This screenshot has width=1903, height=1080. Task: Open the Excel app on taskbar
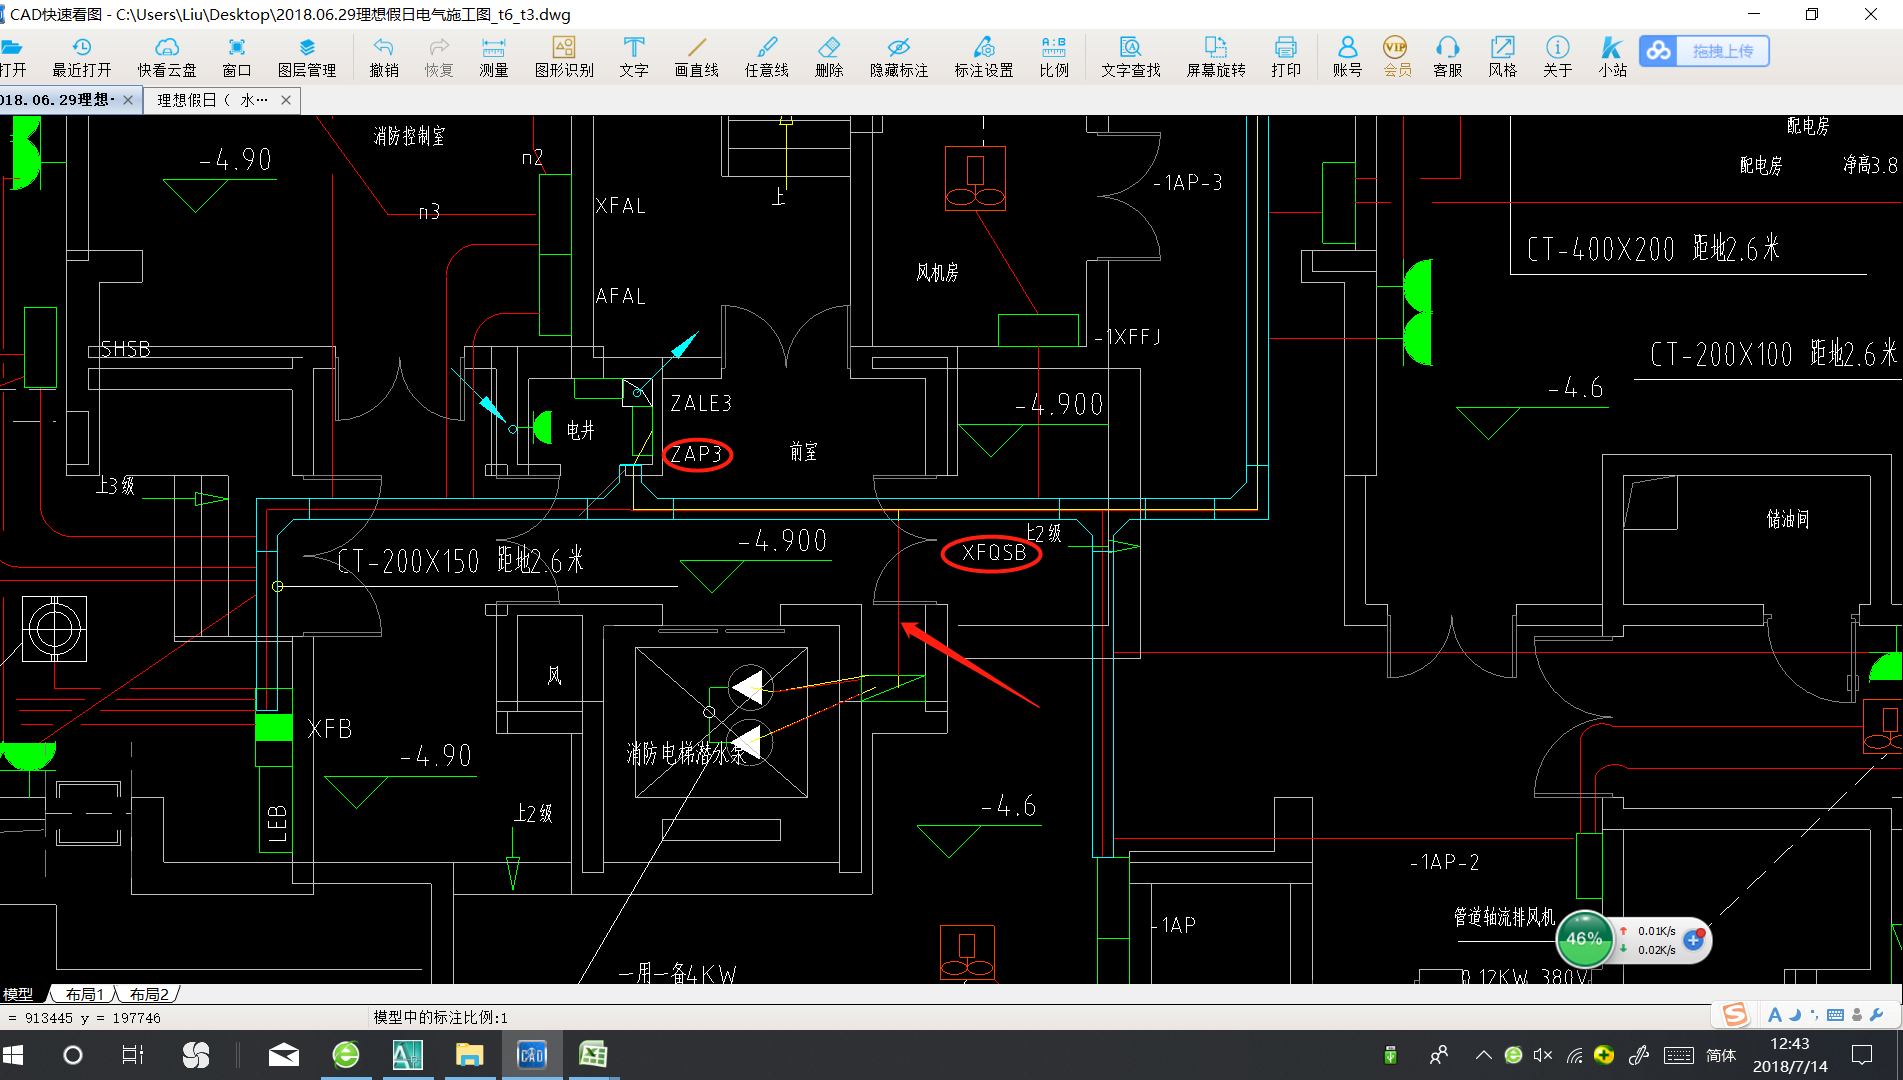click(593, 1055)
